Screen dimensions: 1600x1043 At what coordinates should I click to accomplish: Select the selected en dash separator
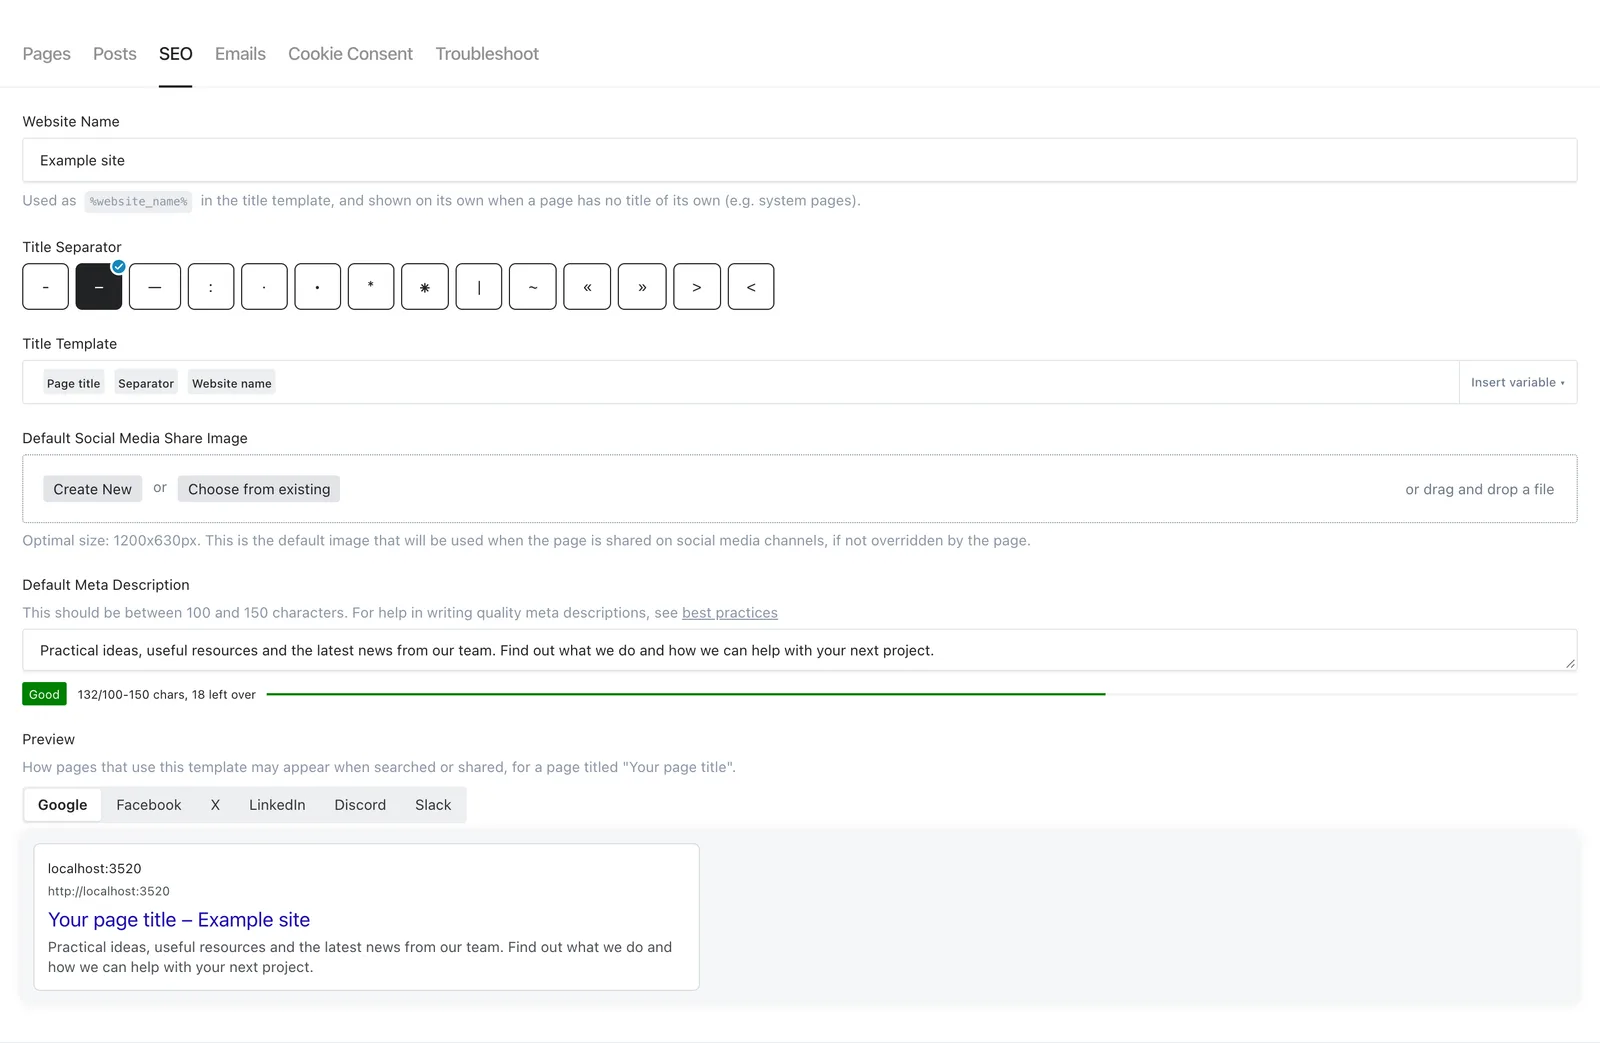99,287
